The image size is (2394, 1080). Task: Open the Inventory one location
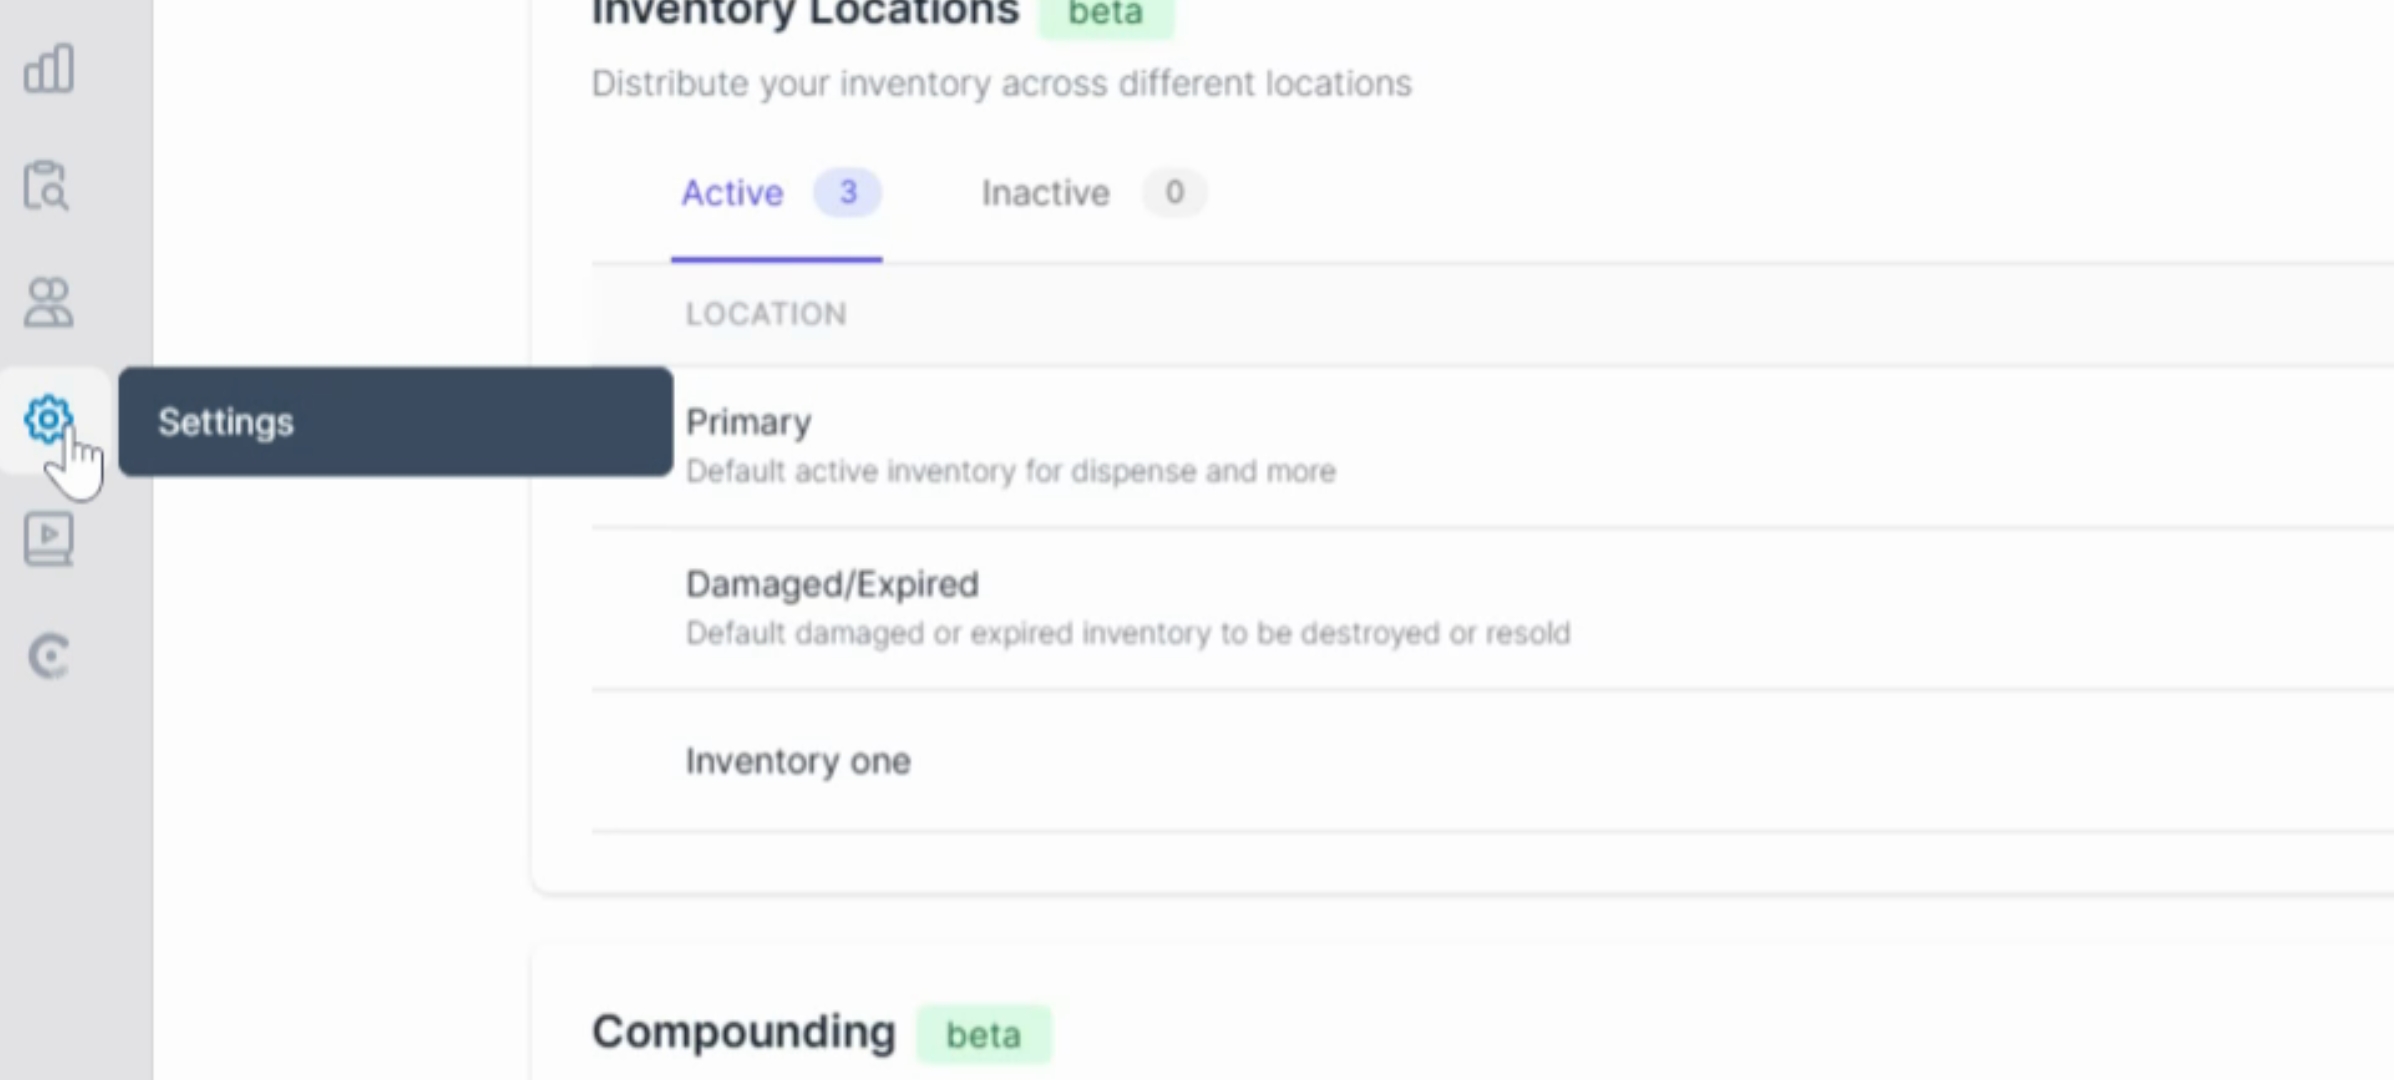point(798,761)
